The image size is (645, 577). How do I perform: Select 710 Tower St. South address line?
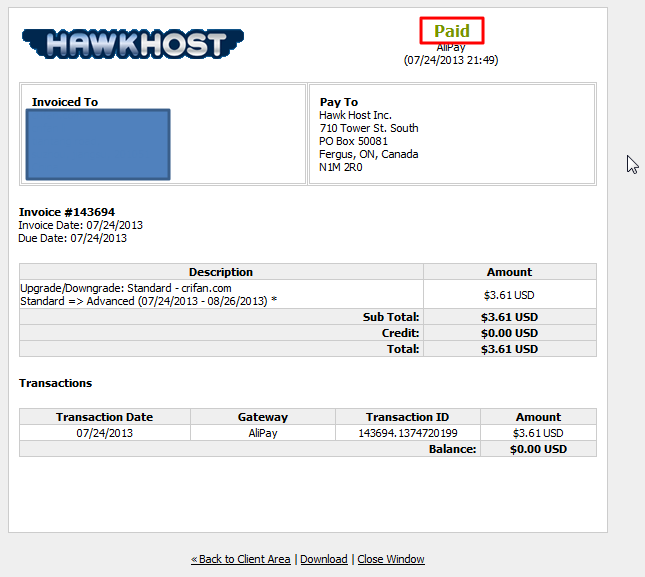369,128
